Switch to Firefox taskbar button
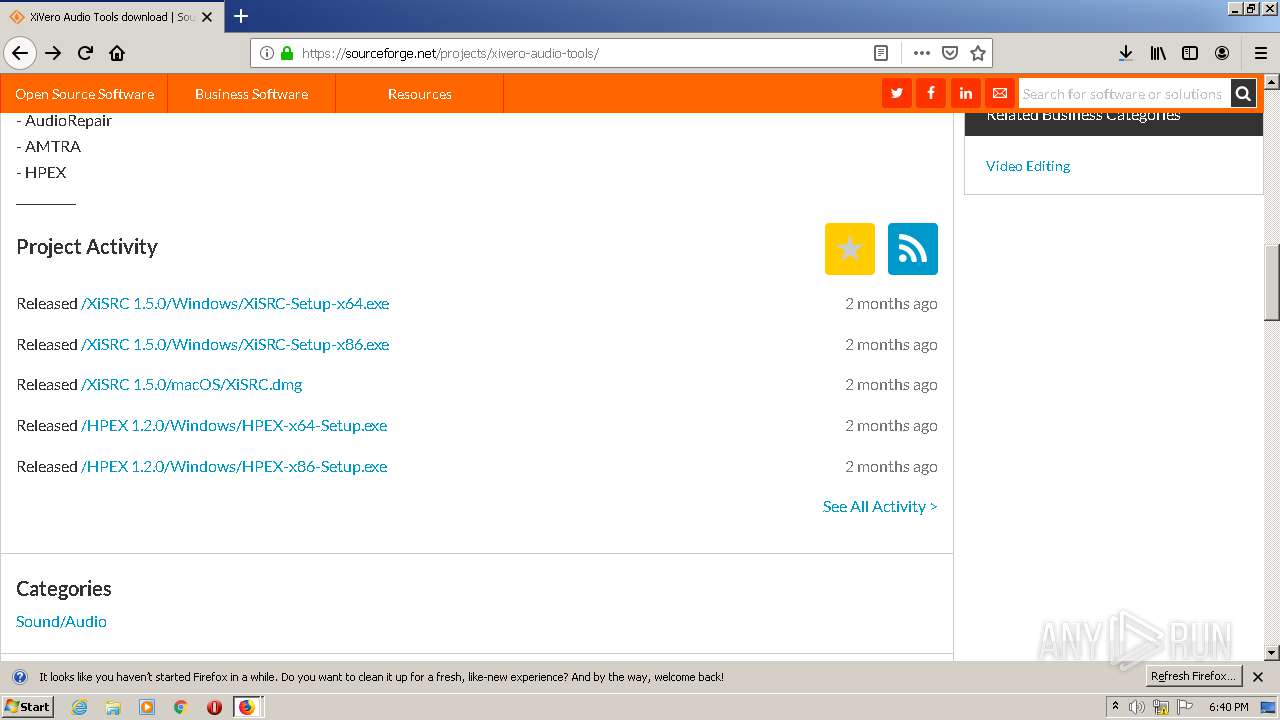This screenshot has width=1280, height=720. click(247, 707)
